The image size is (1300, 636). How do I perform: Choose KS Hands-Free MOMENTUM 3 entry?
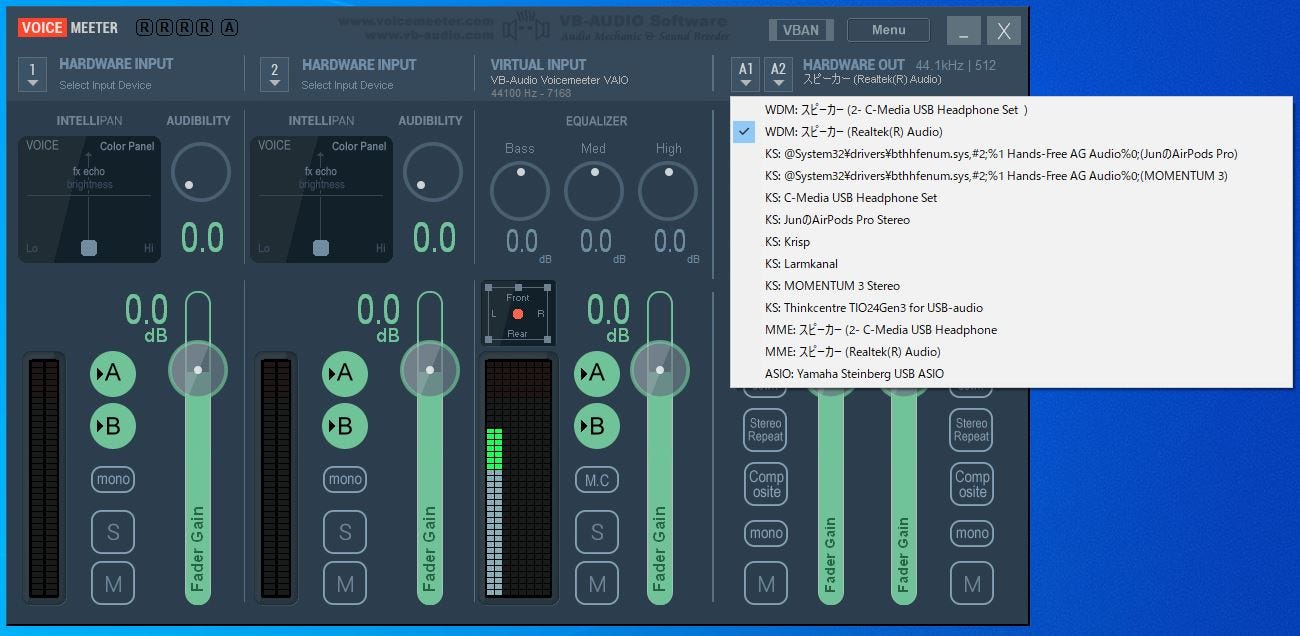click(x=1011, y=176)
